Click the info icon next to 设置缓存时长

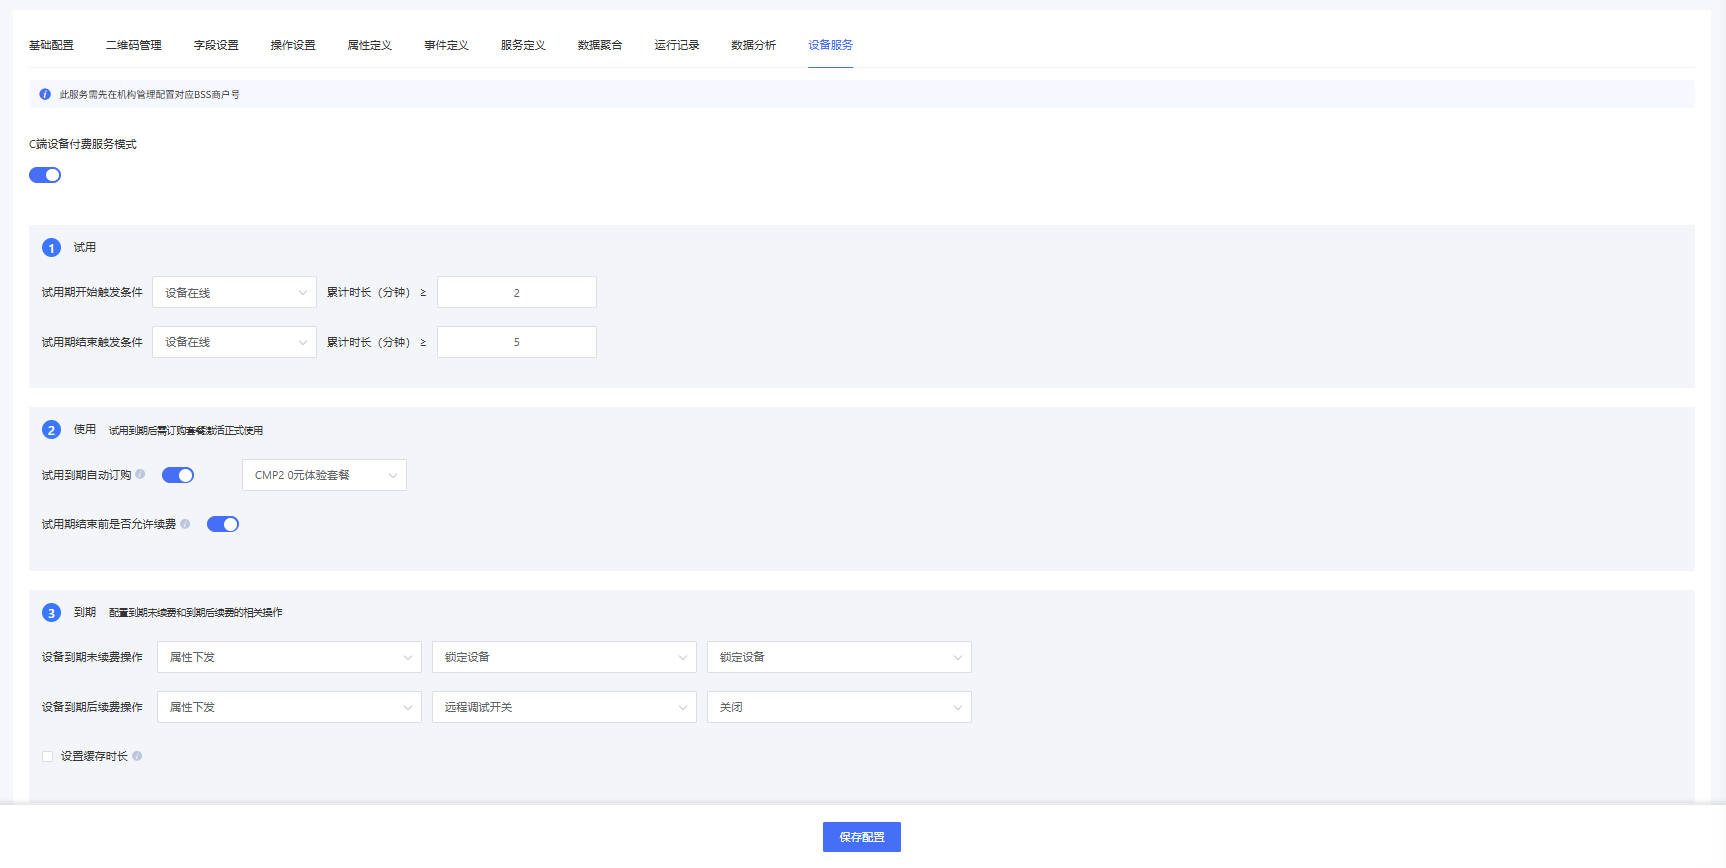point(137,756)
